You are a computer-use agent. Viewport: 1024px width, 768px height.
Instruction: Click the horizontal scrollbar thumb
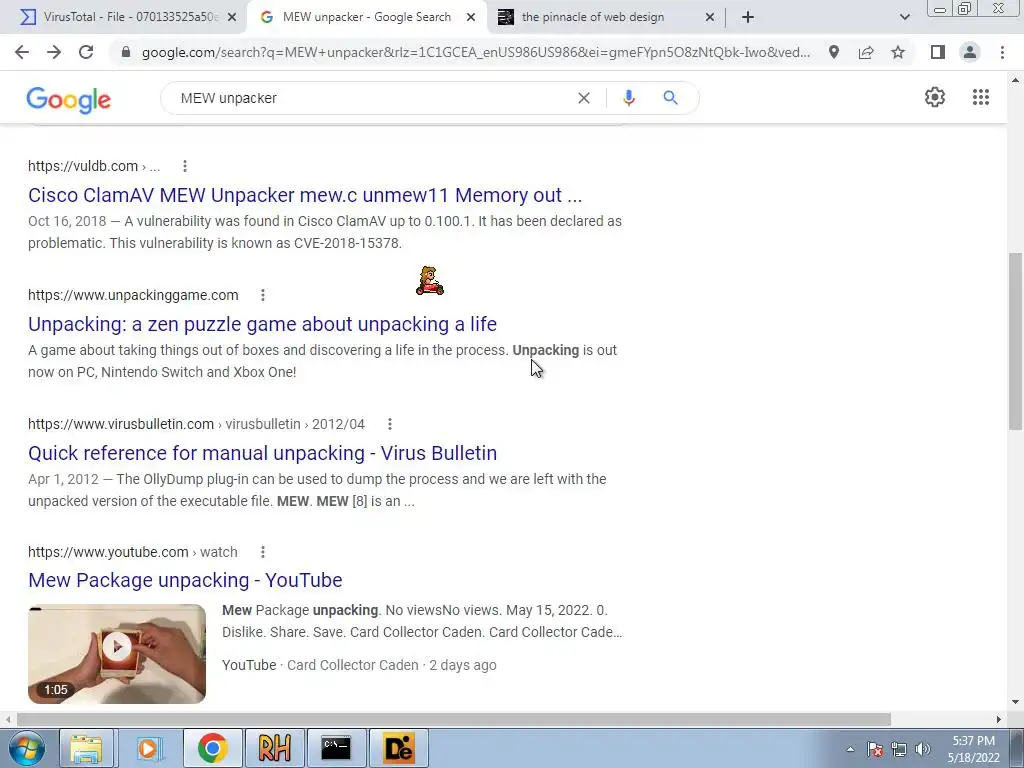click(x=454, y=719)
